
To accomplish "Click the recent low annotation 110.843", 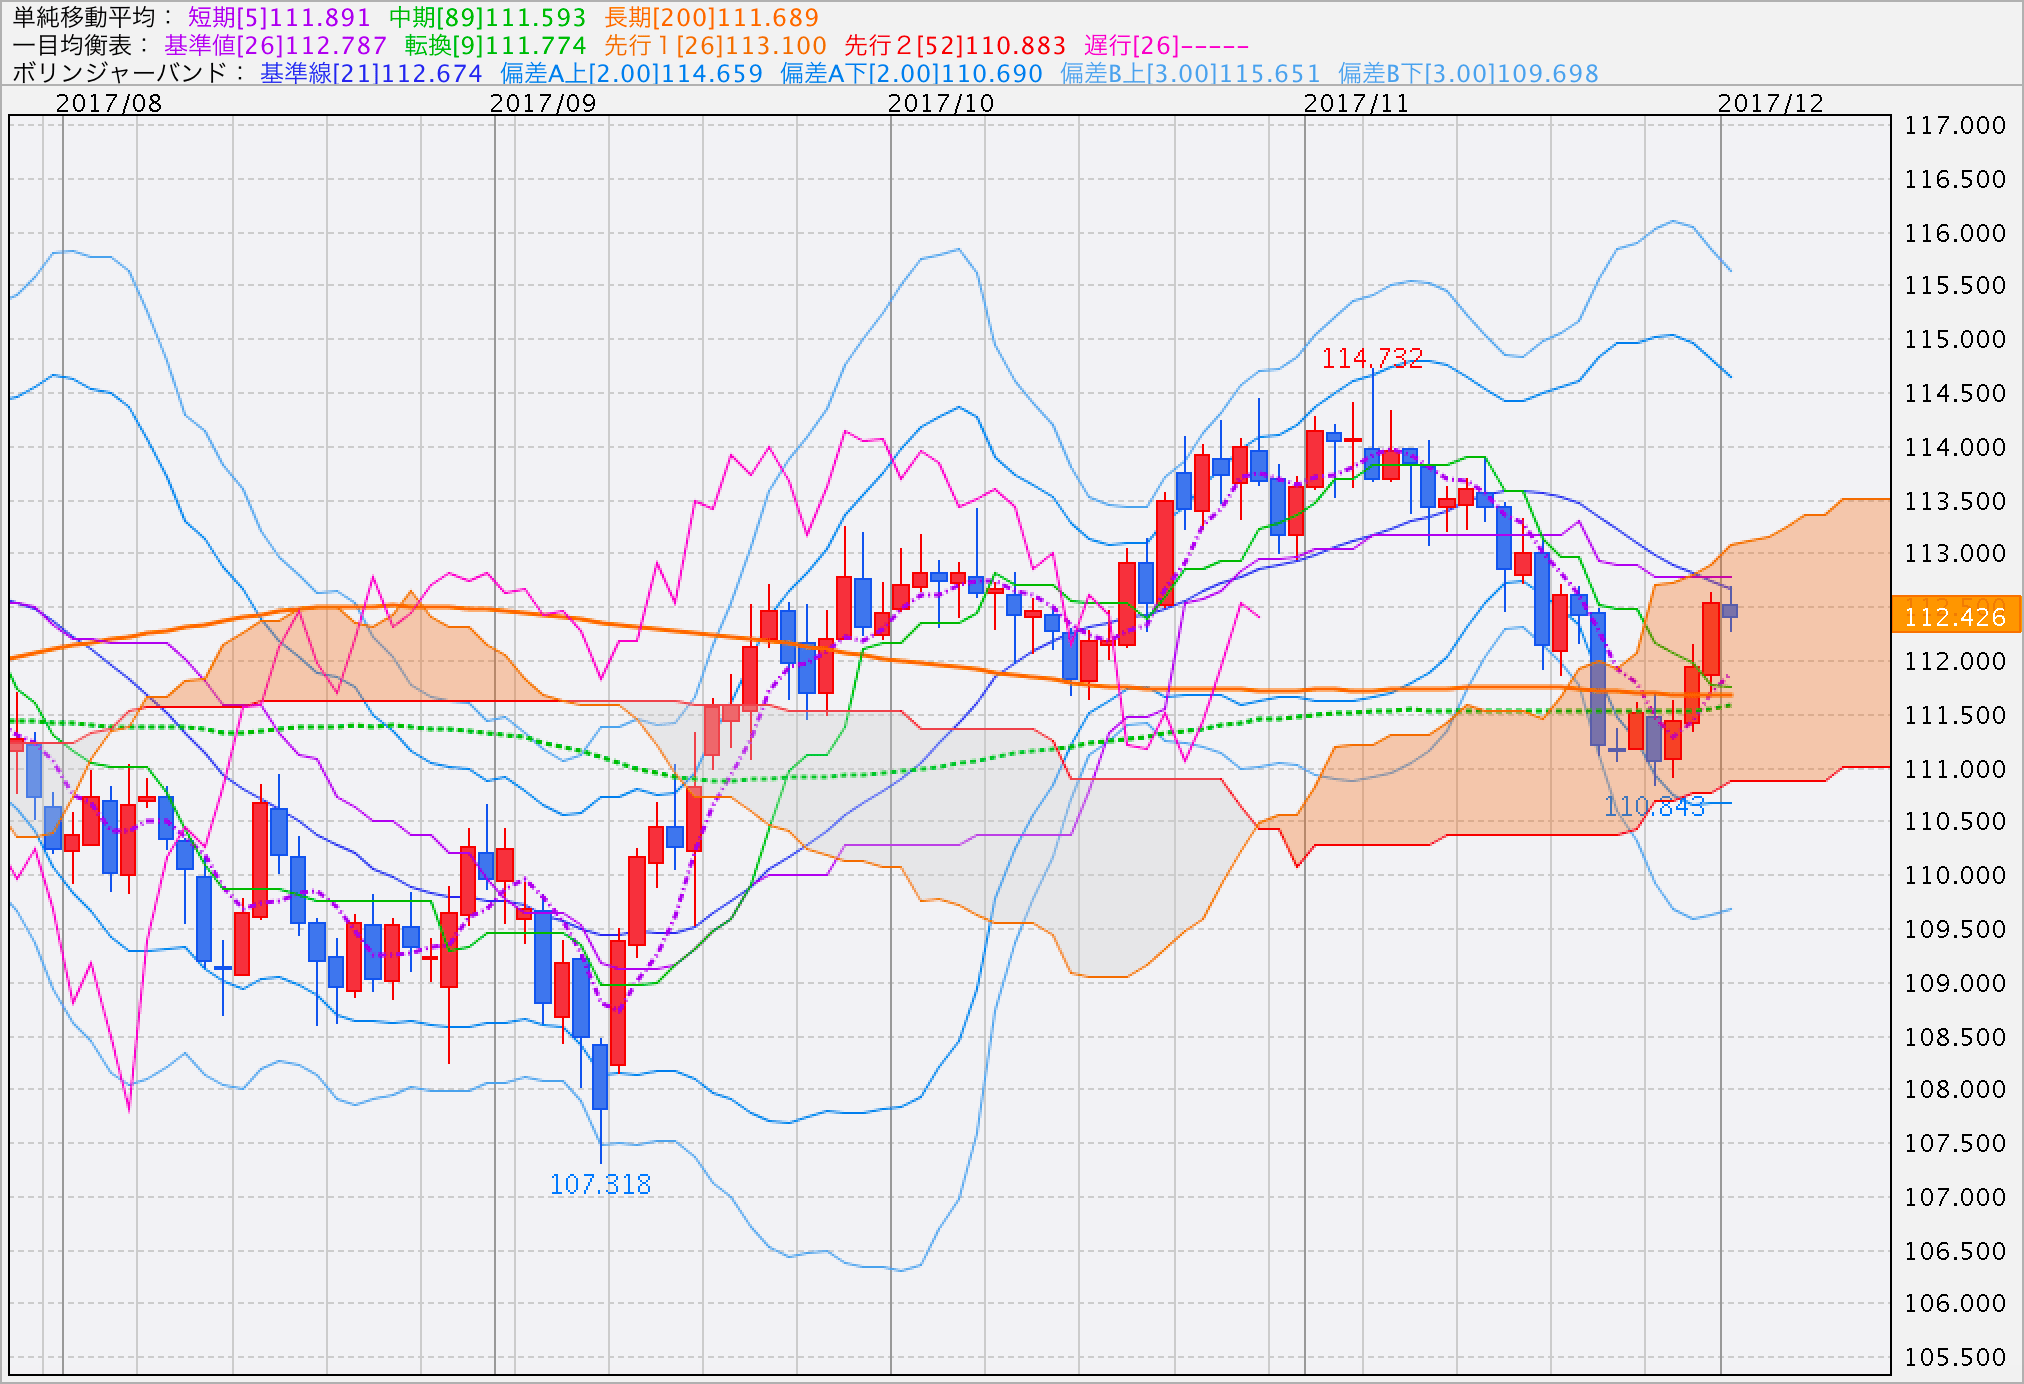I will (x=1654, y=806).
